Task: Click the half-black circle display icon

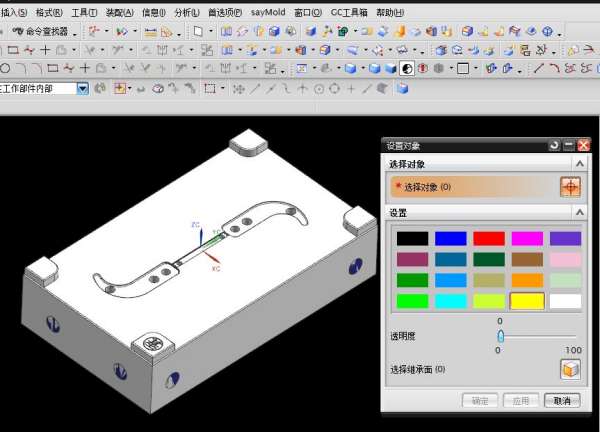Action: 407,68
